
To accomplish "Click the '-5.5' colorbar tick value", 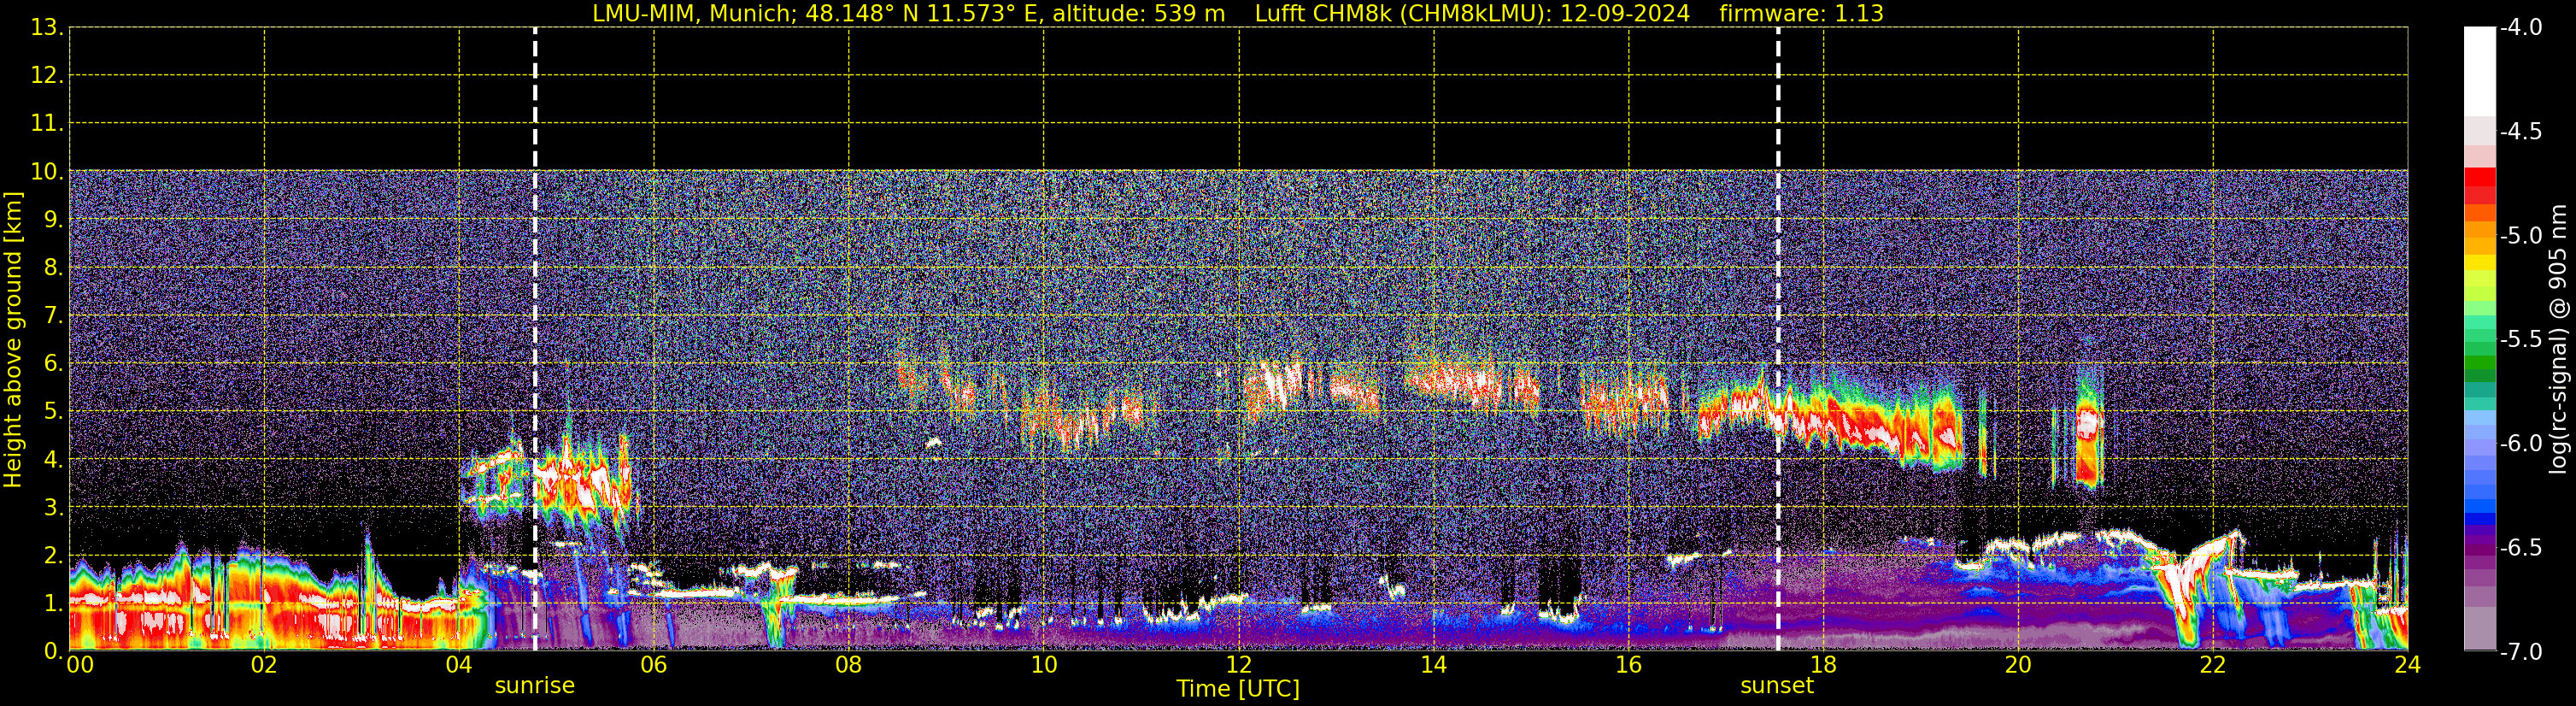I will [x=2521, y=340].
